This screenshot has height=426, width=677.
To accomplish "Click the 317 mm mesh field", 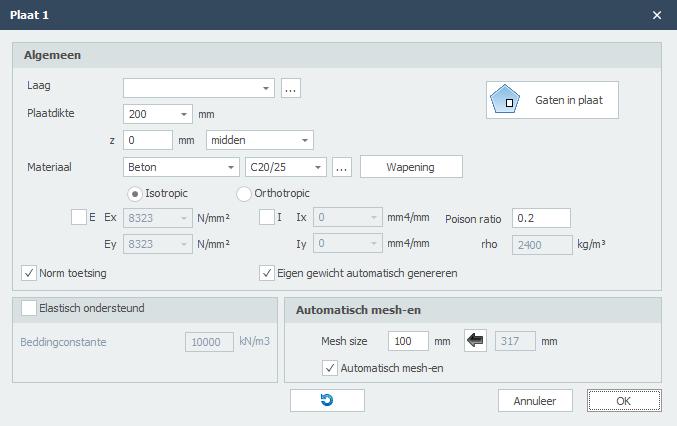I will 515,341.
